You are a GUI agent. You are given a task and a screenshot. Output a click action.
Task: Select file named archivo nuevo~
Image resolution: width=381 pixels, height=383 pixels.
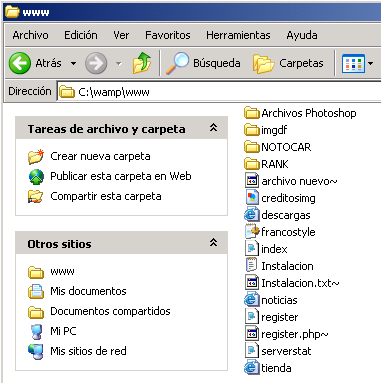(x=299, y=181)
